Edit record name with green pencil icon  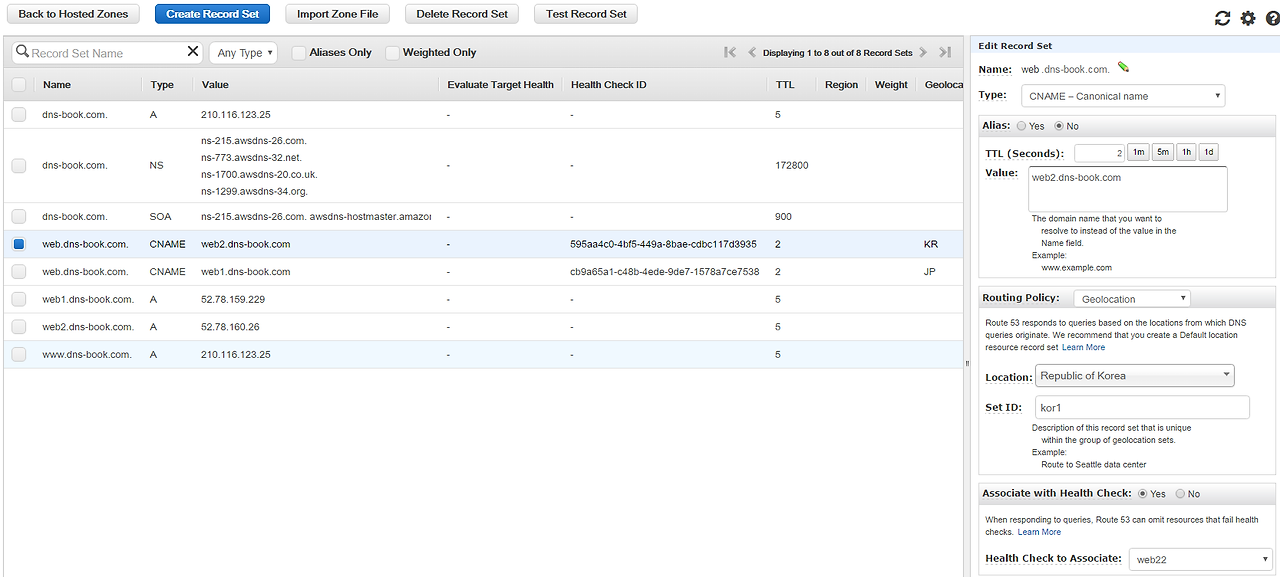tap(1124, 68)
